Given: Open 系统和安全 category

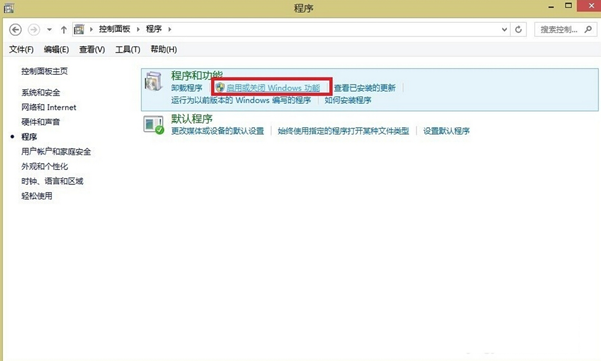Looking at the screenshot, I should click(41, 92).
